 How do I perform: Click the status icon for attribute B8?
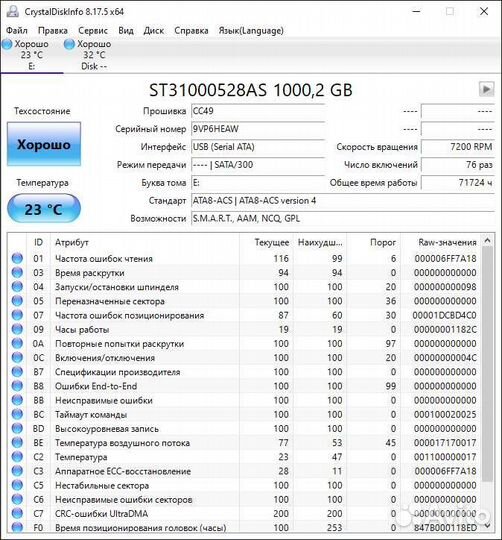17,386
